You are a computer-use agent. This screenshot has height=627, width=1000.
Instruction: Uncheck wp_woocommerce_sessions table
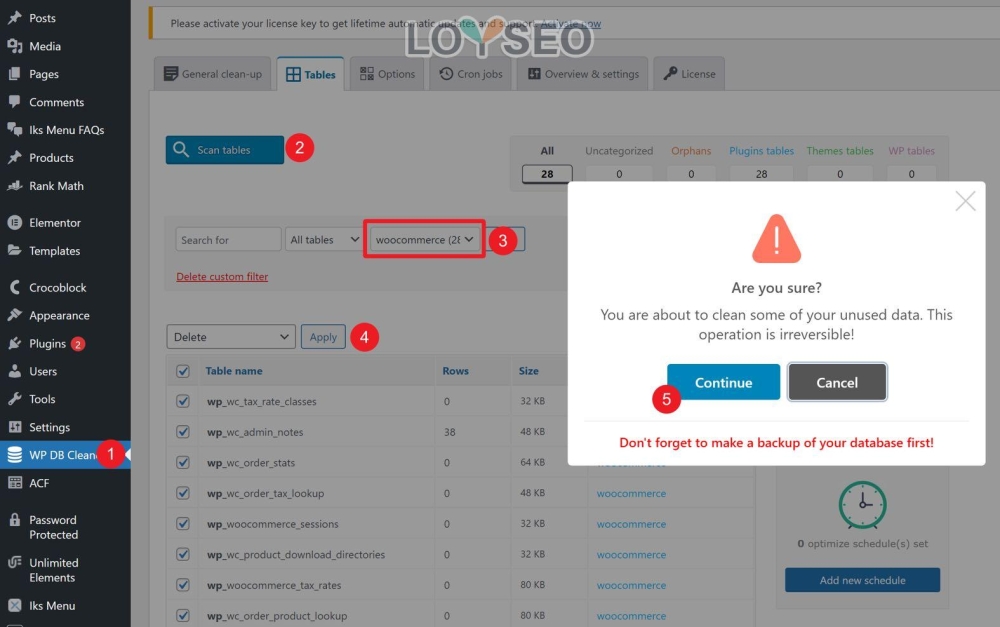pyautogui.click(x=183, y=524)
